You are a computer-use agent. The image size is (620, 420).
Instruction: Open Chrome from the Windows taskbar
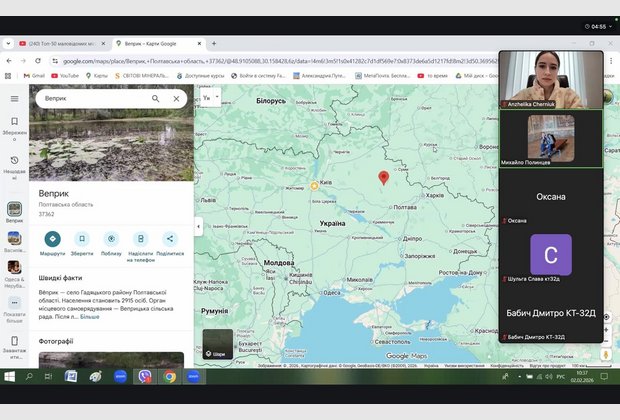pos(170,376)
